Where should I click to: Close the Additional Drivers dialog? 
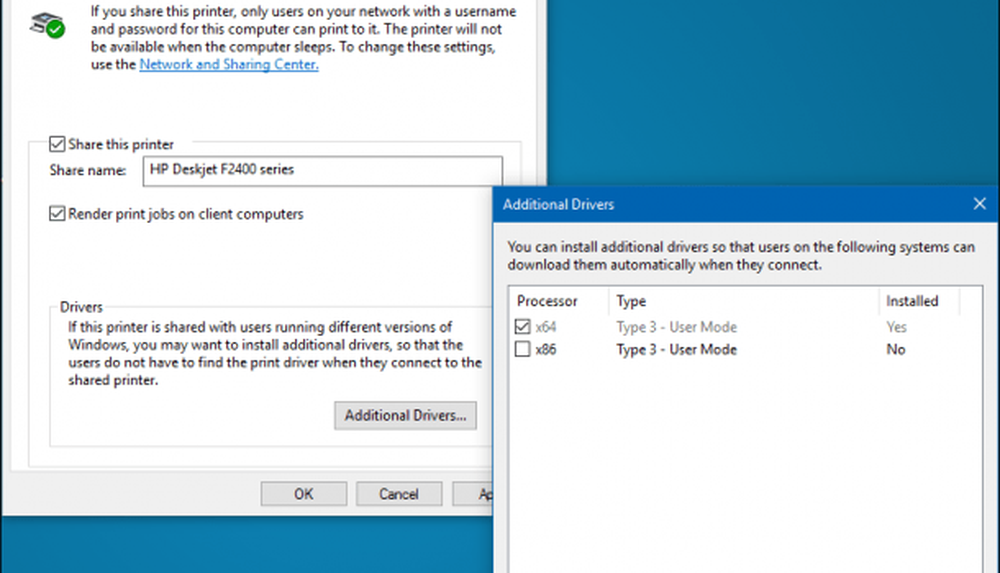pos(979,204)
